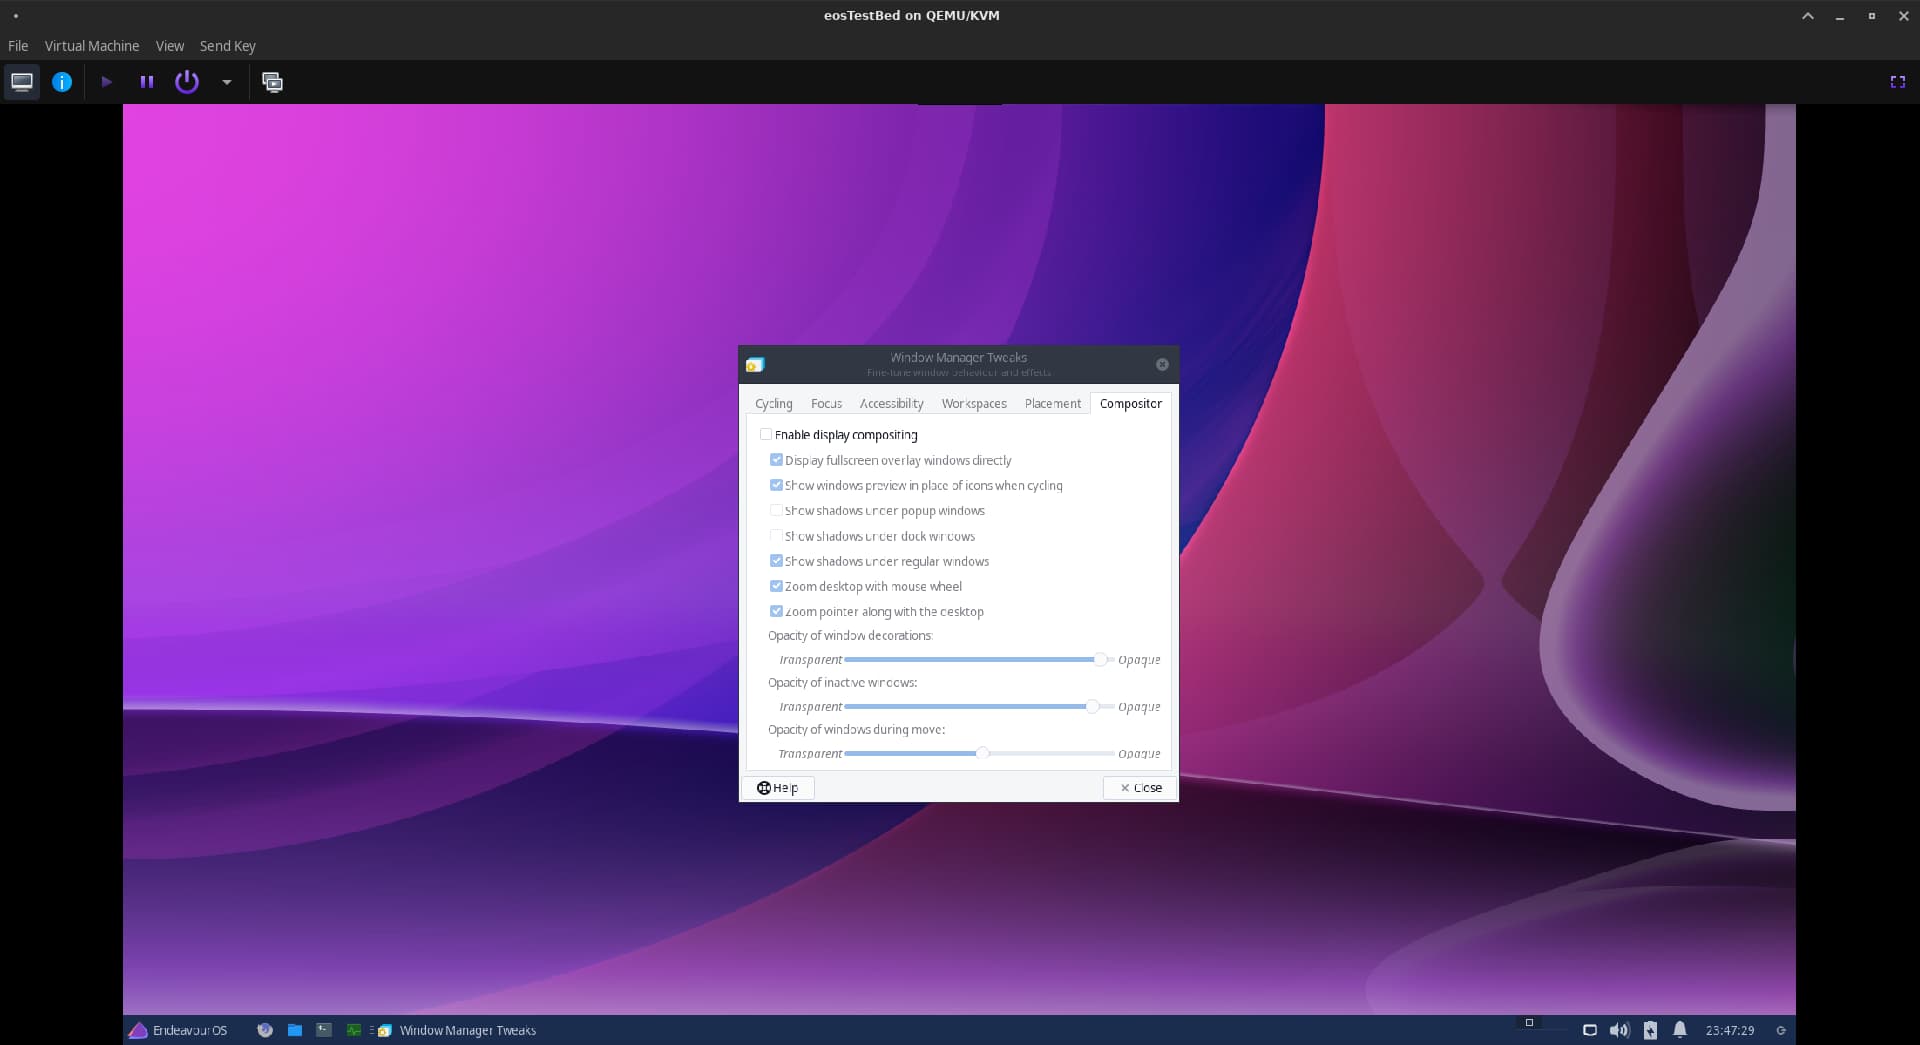
Task: Open the Send Key menu
Action: (x=227, y=46)
